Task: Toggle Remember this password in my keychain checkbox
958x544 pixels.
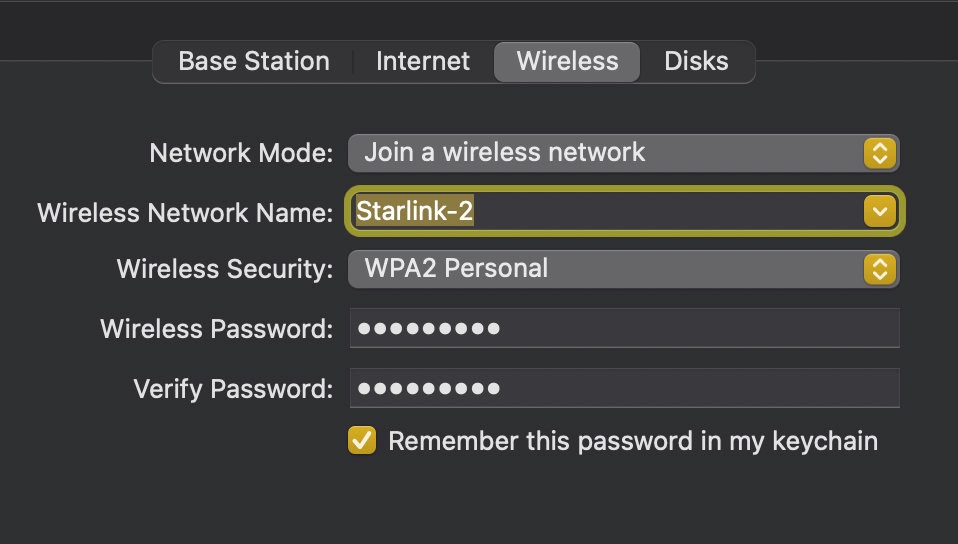Action: click(362, 441)
